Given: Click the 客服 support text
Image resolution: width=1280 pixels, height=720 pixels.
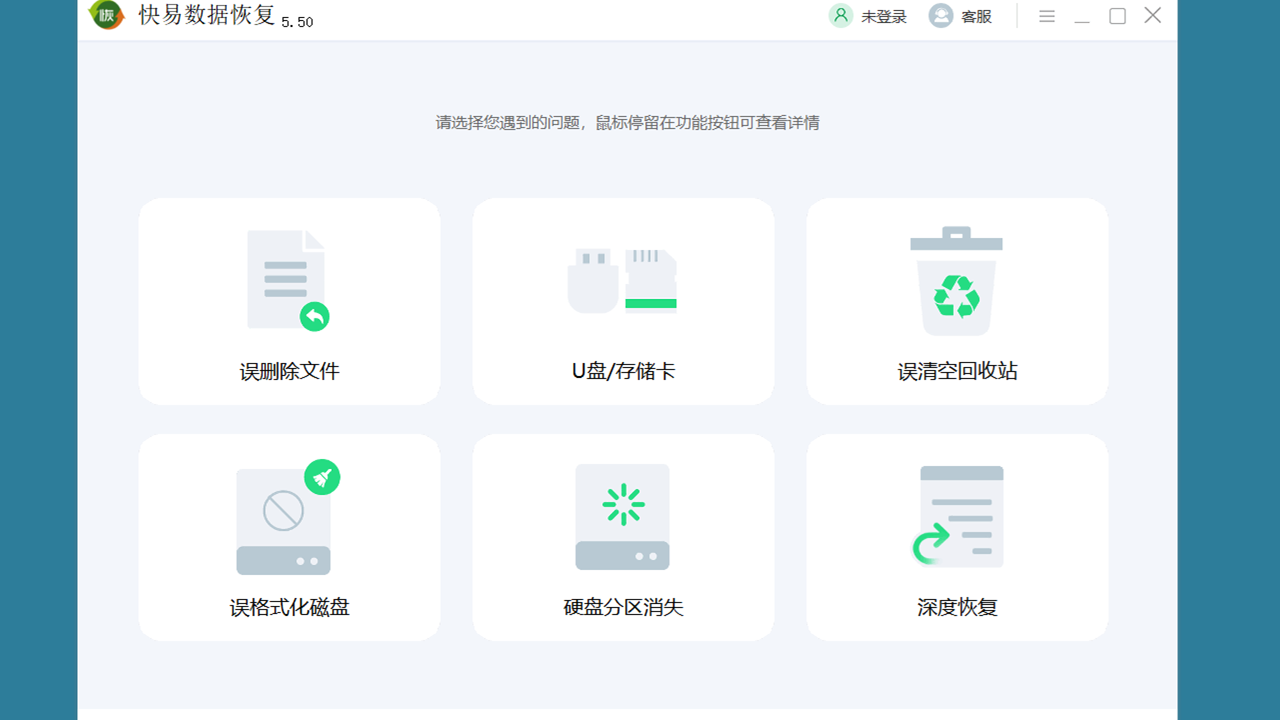Looking at the screenshot, I should [976, 17].
